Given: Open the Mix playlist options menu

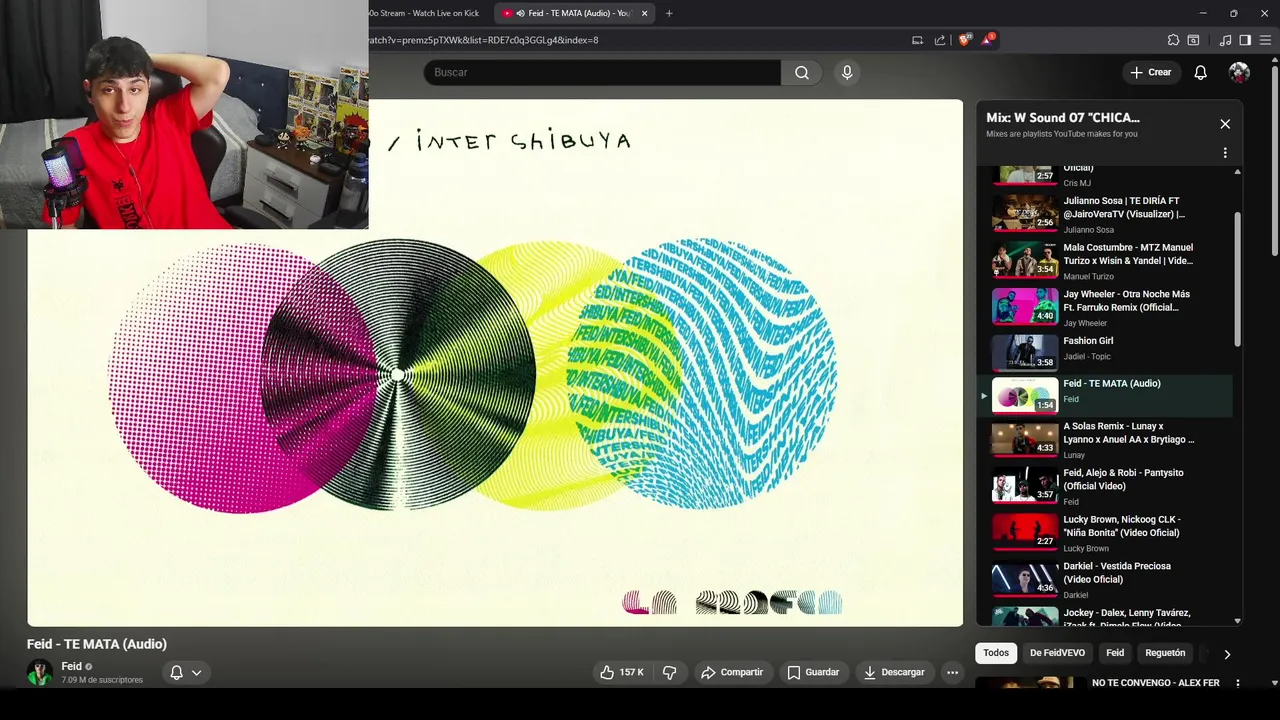Looking at the screenshot, I should point(1225,153).
